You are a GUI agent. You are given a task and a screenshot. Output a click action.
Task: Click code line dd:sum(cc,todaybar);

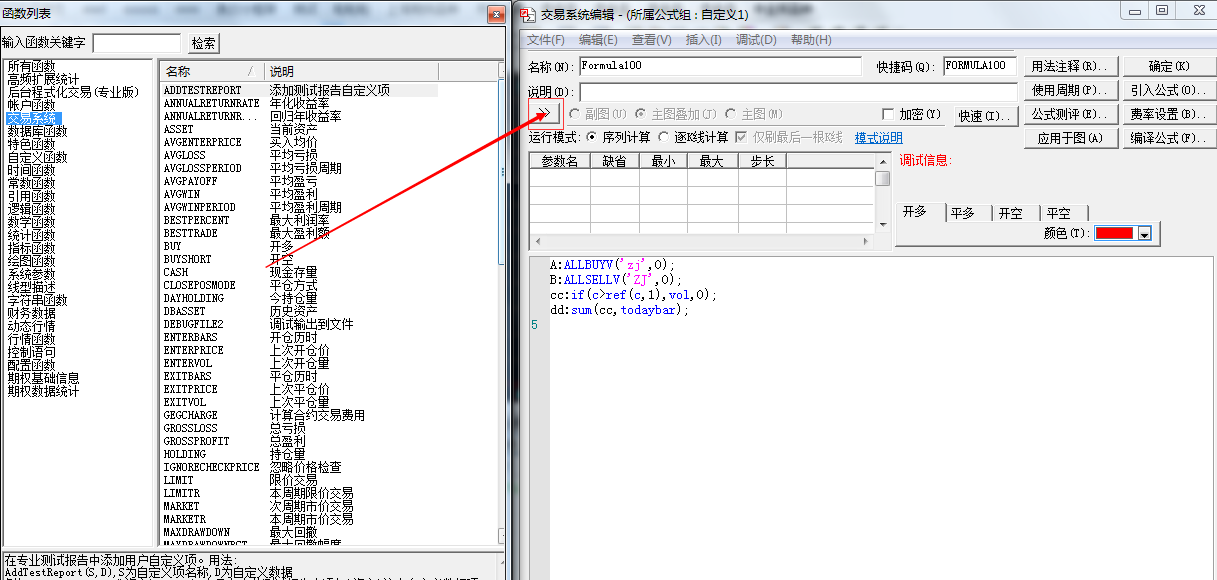point(620,310)
